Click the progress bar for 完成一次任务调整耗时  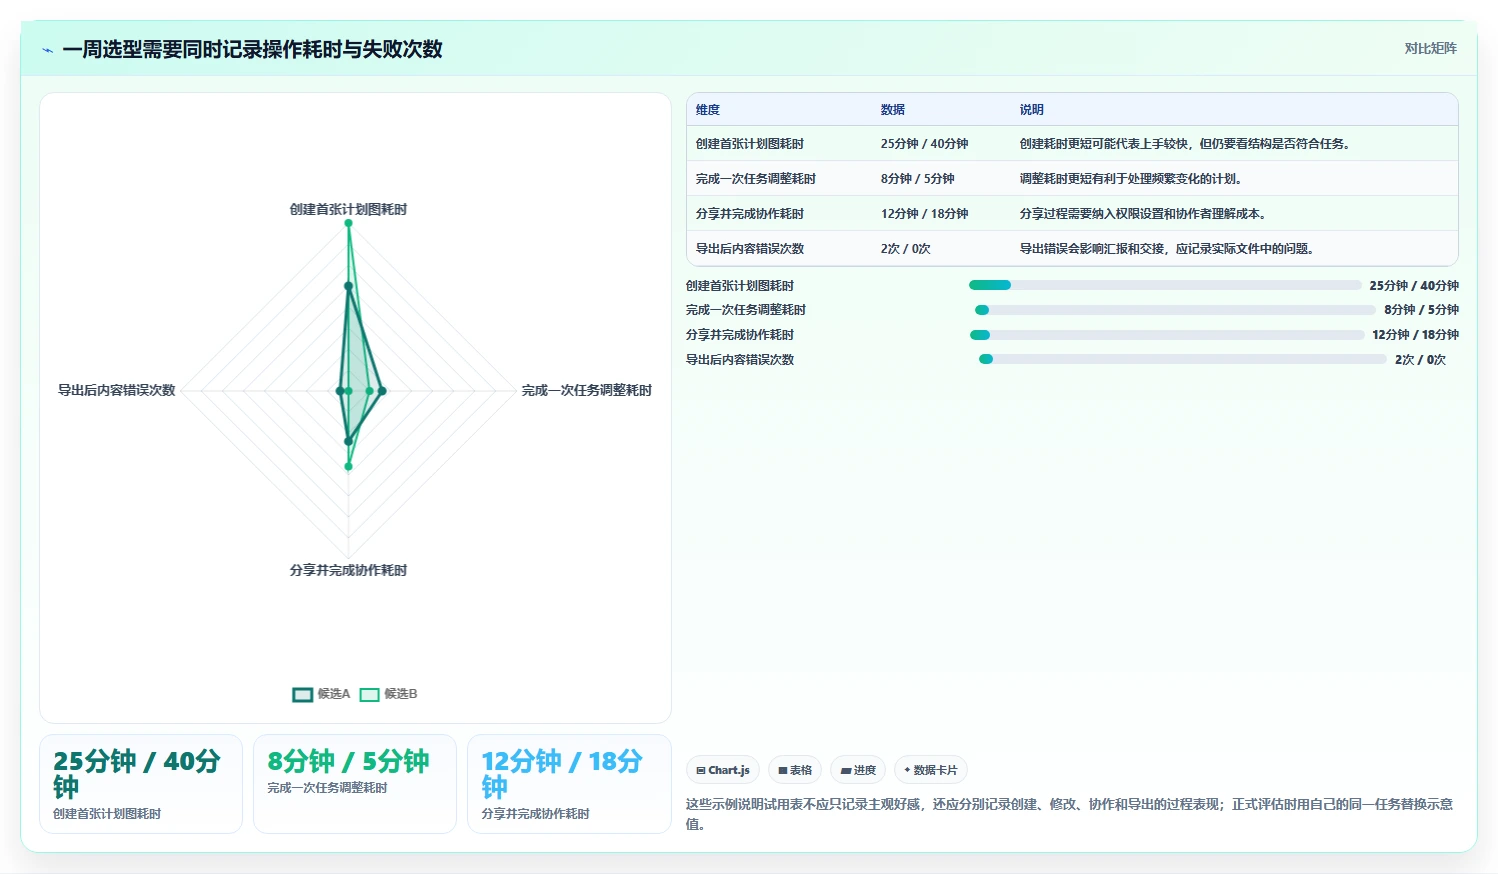pyautogui.click(x=1176, y=310)
